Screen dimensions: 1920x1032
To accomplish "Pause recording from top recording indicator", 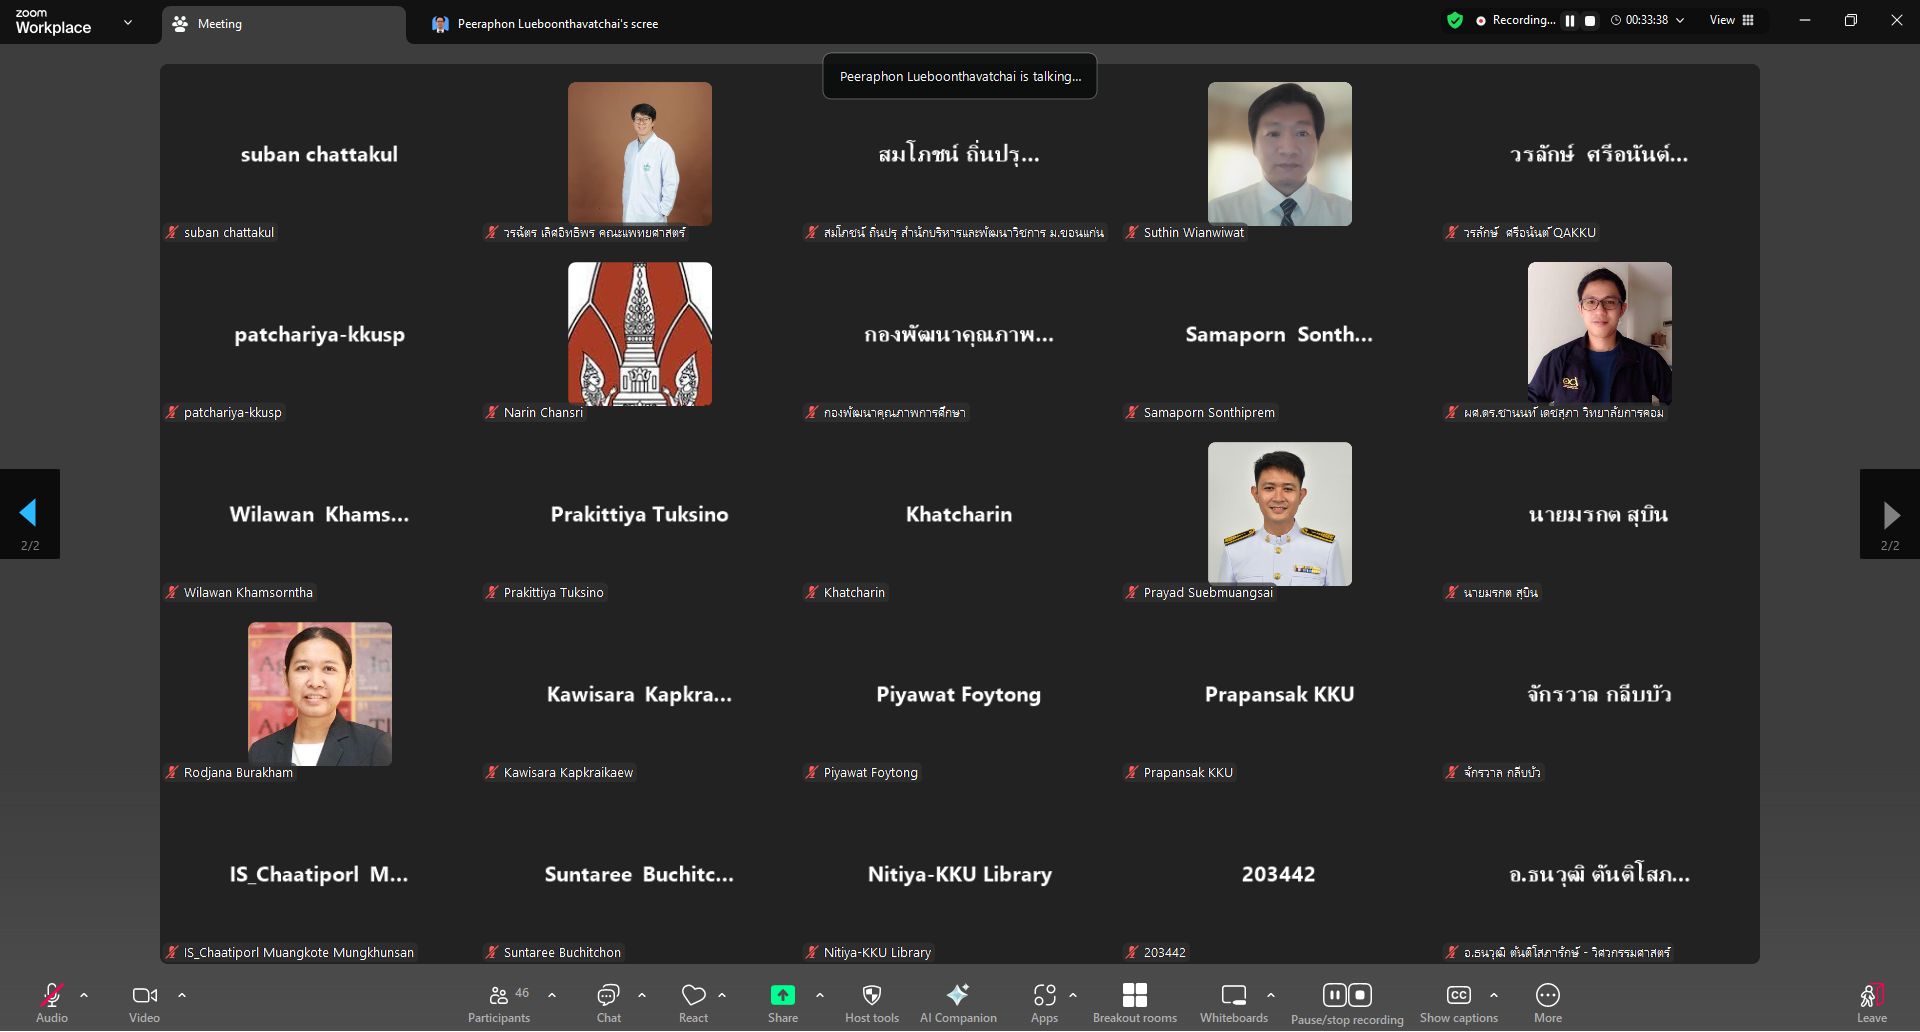I will click(1569, 20).
